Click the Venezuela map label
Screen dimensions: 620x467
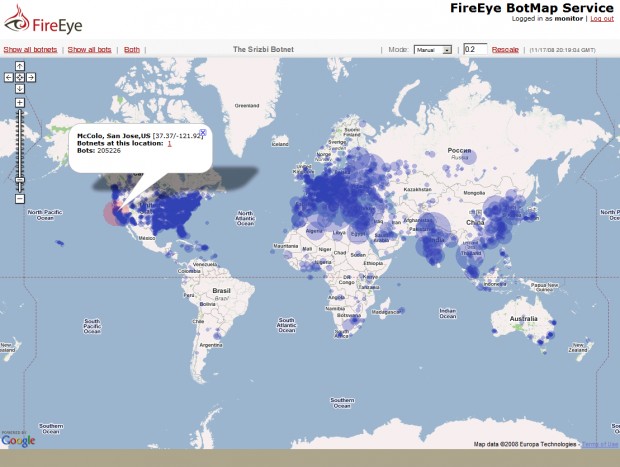click(205, 264)
